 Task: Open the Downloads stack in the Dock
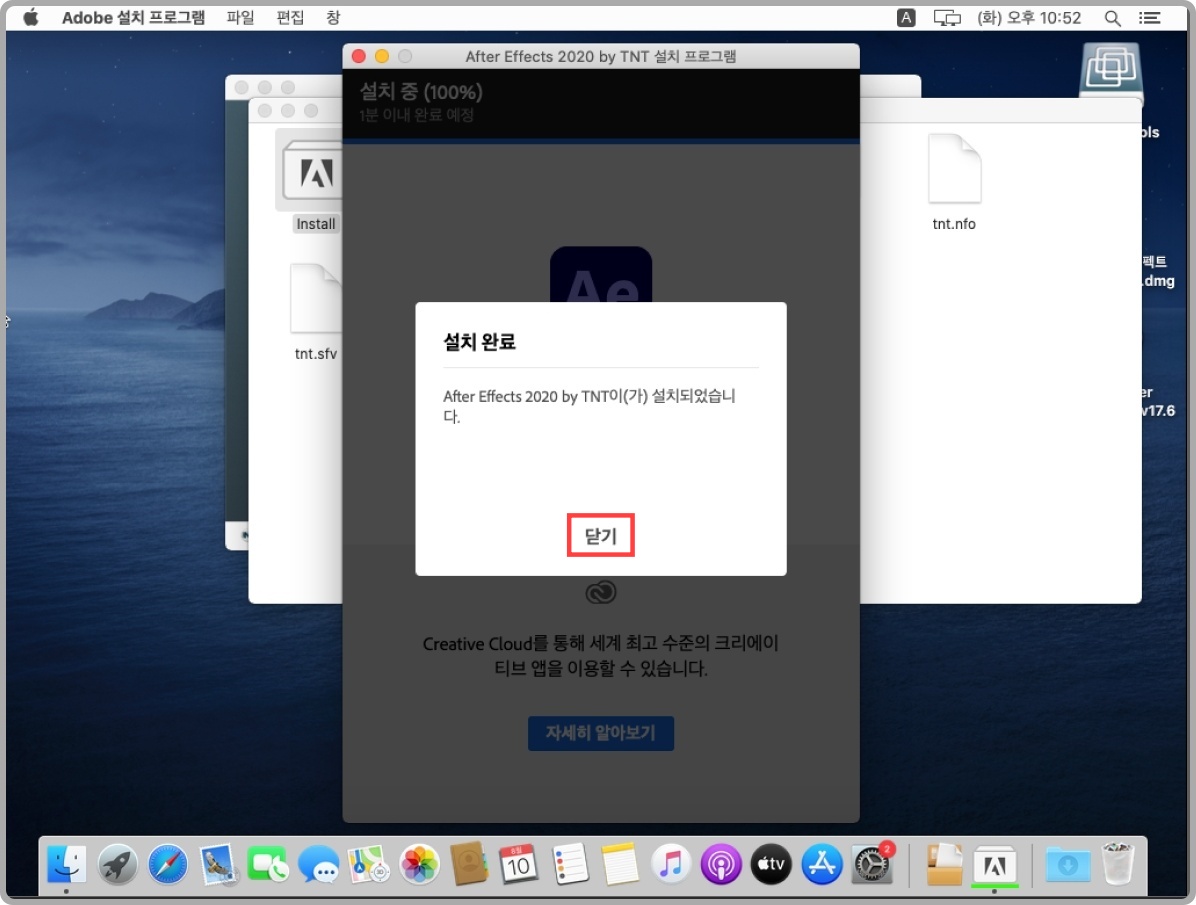[x=1068, y=863]
